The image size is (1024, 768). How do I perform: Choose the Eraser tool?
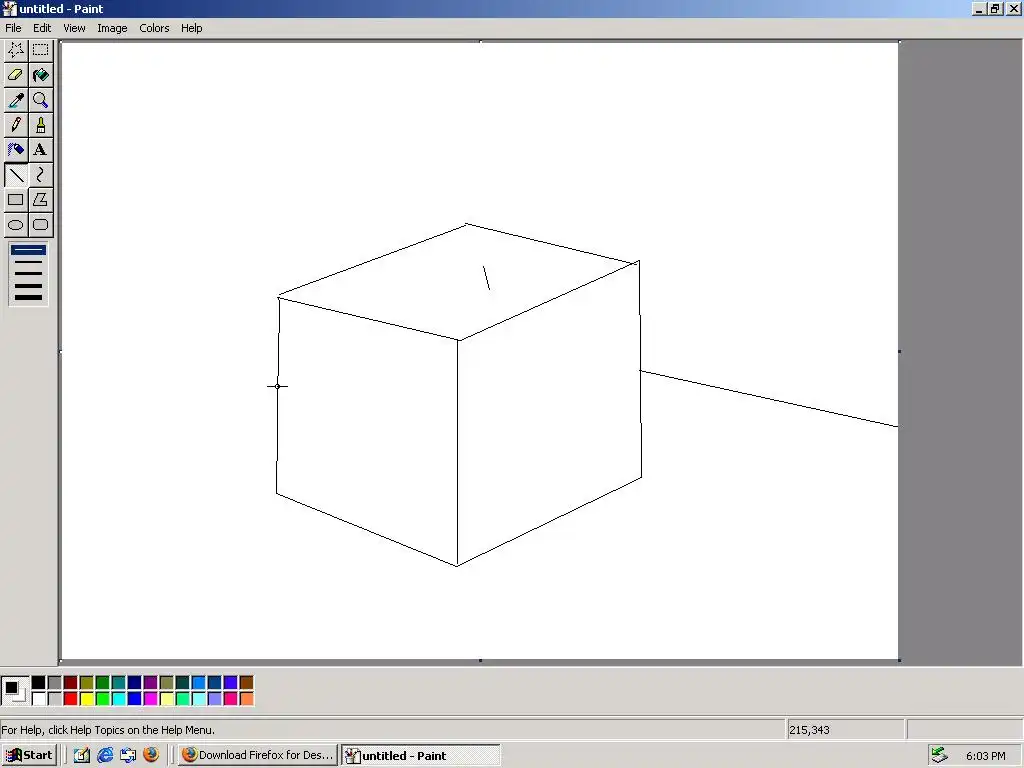(16, 75)
